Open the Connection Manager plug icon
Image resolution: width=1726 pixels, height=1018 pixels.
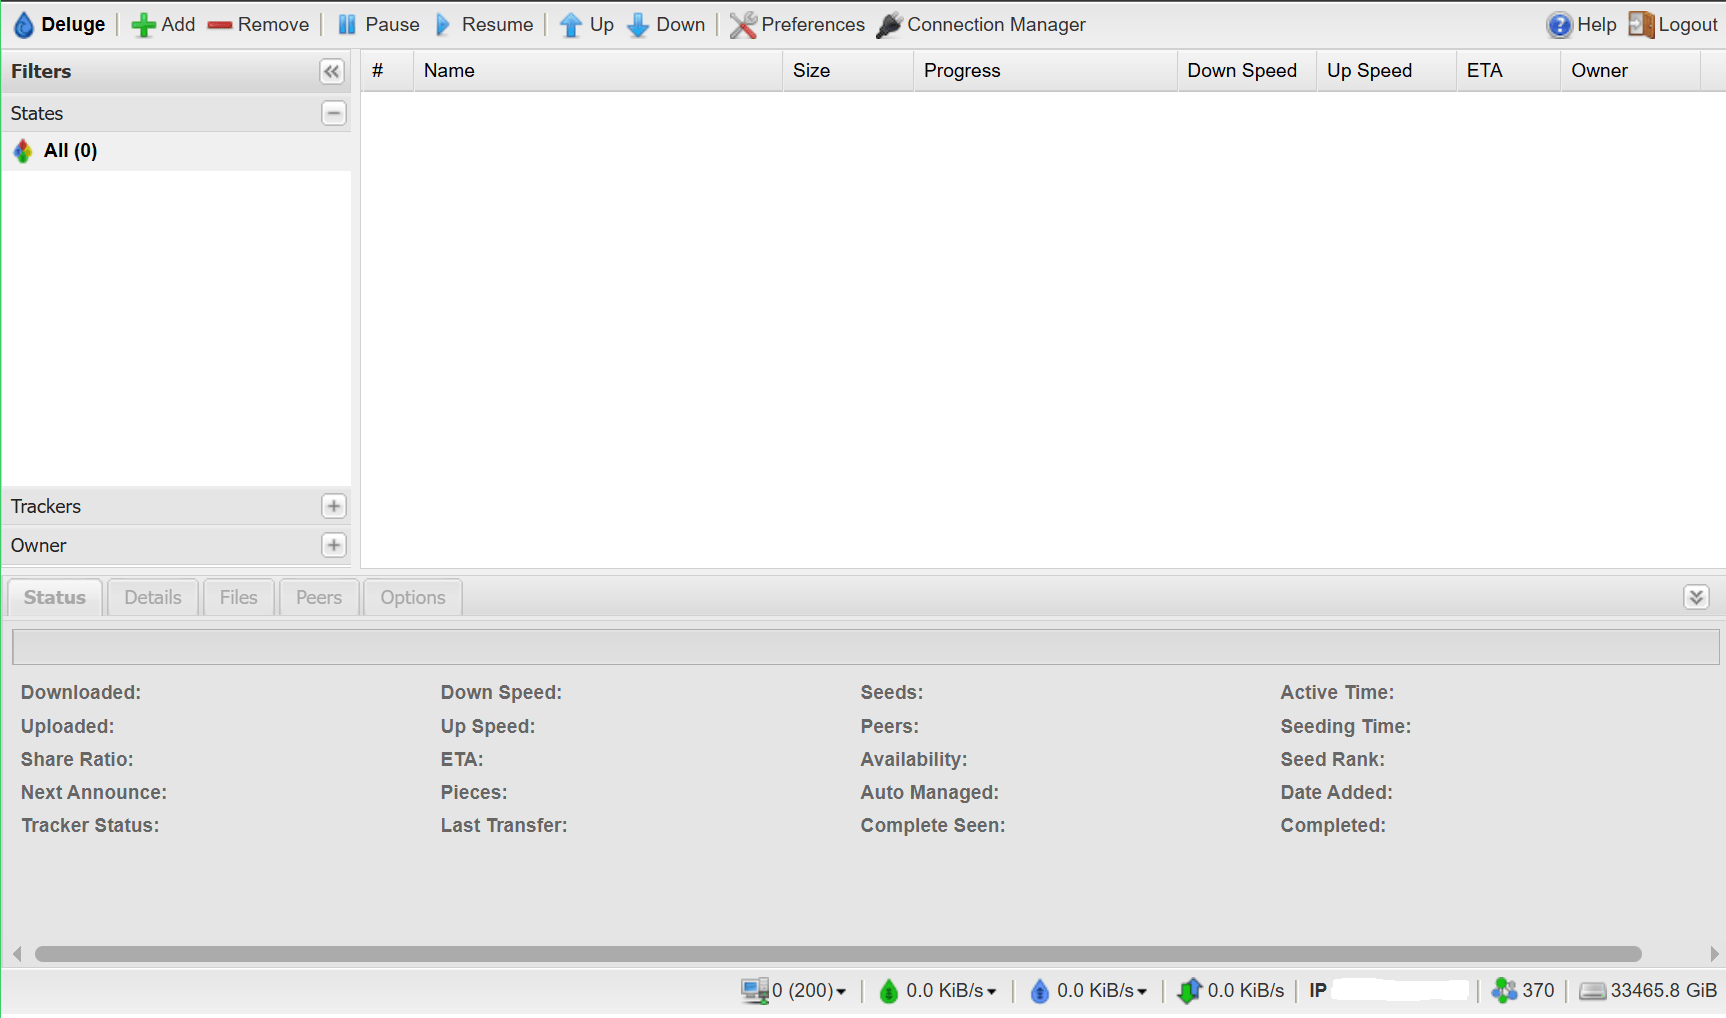889,25
